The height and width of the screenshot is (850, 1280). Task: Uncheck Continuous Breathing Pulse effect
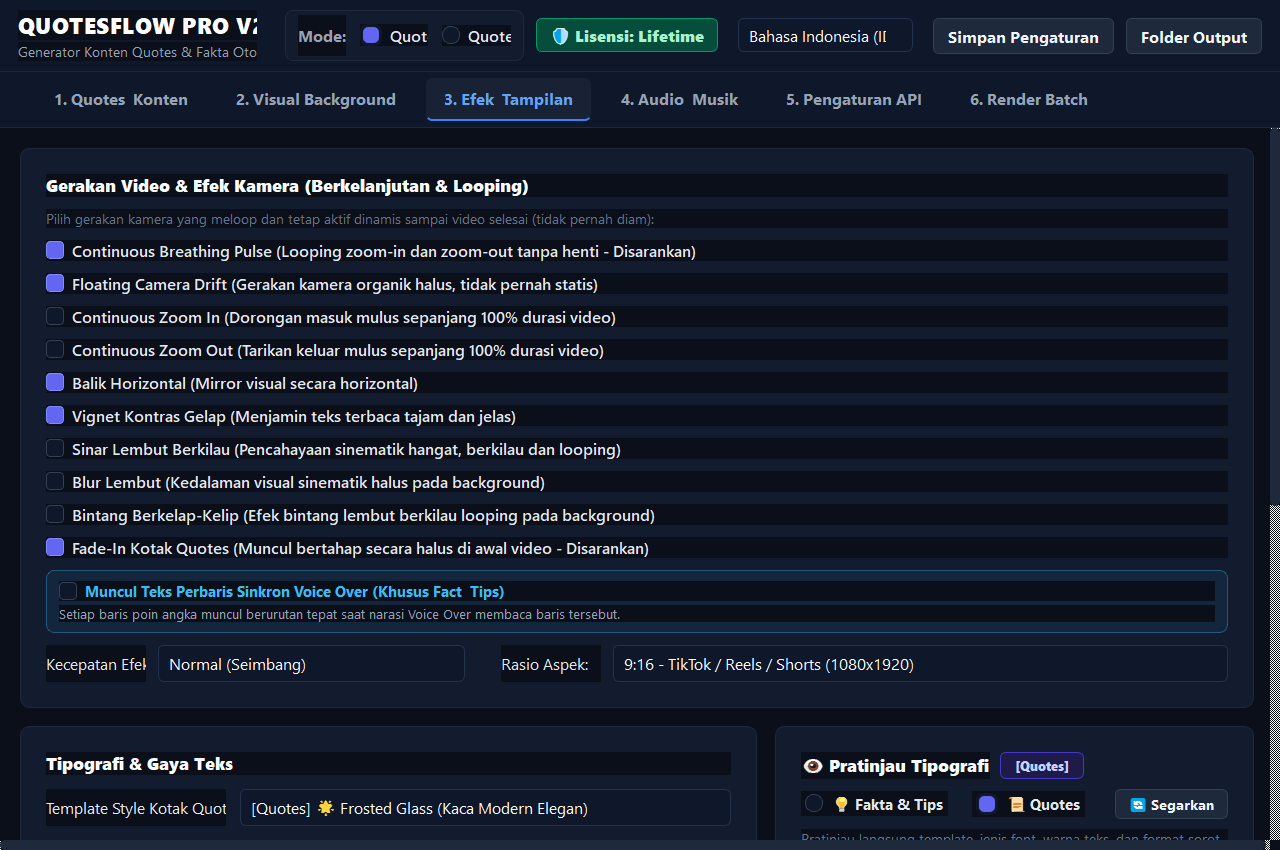55,251
